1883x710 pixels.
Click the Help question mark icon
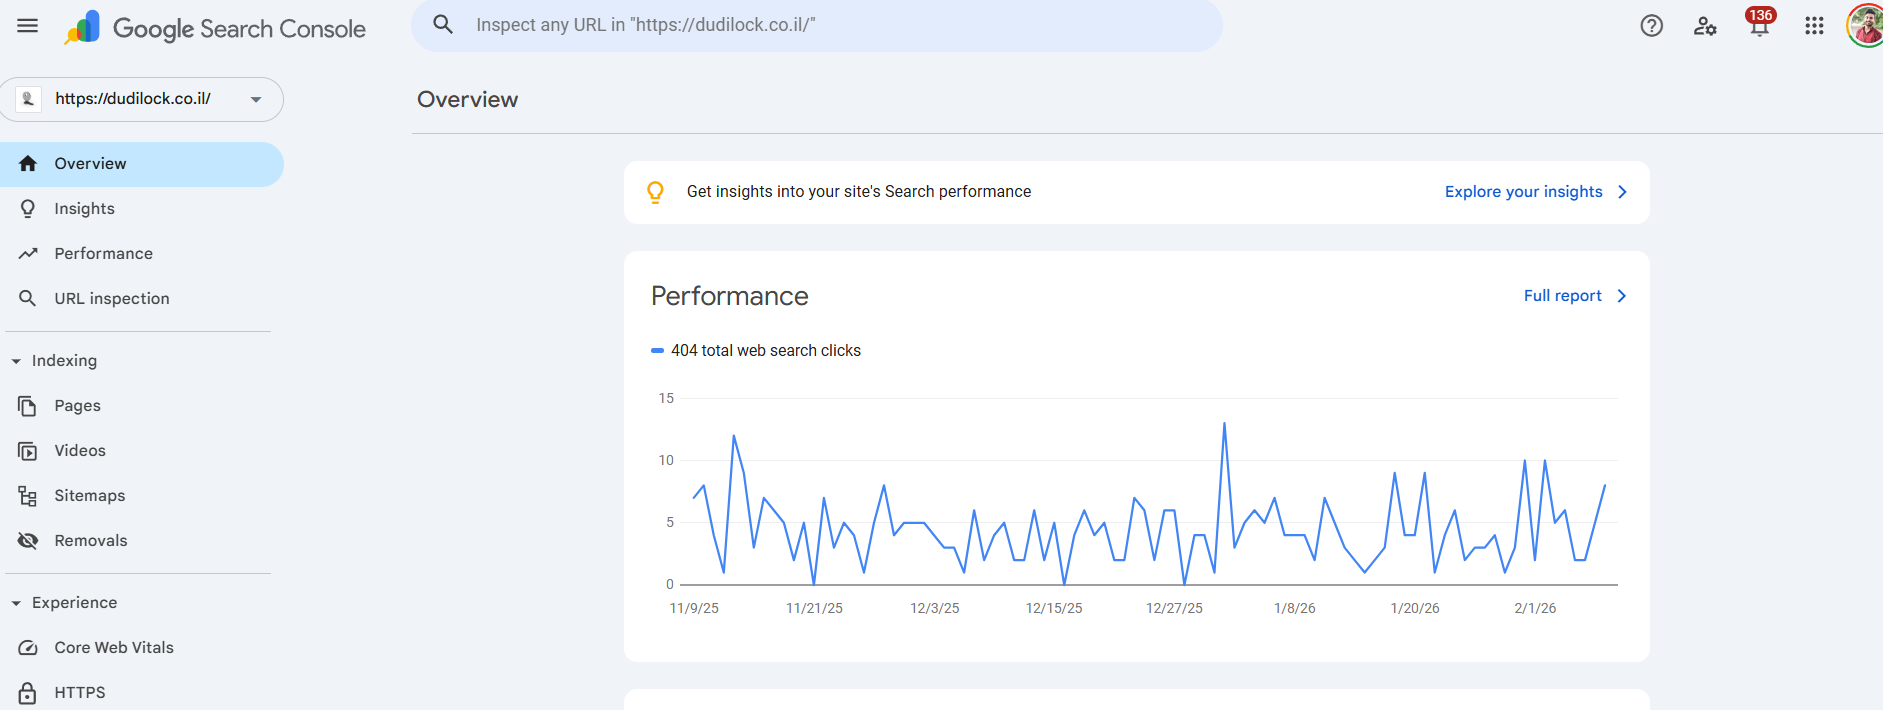point(1652,26)
